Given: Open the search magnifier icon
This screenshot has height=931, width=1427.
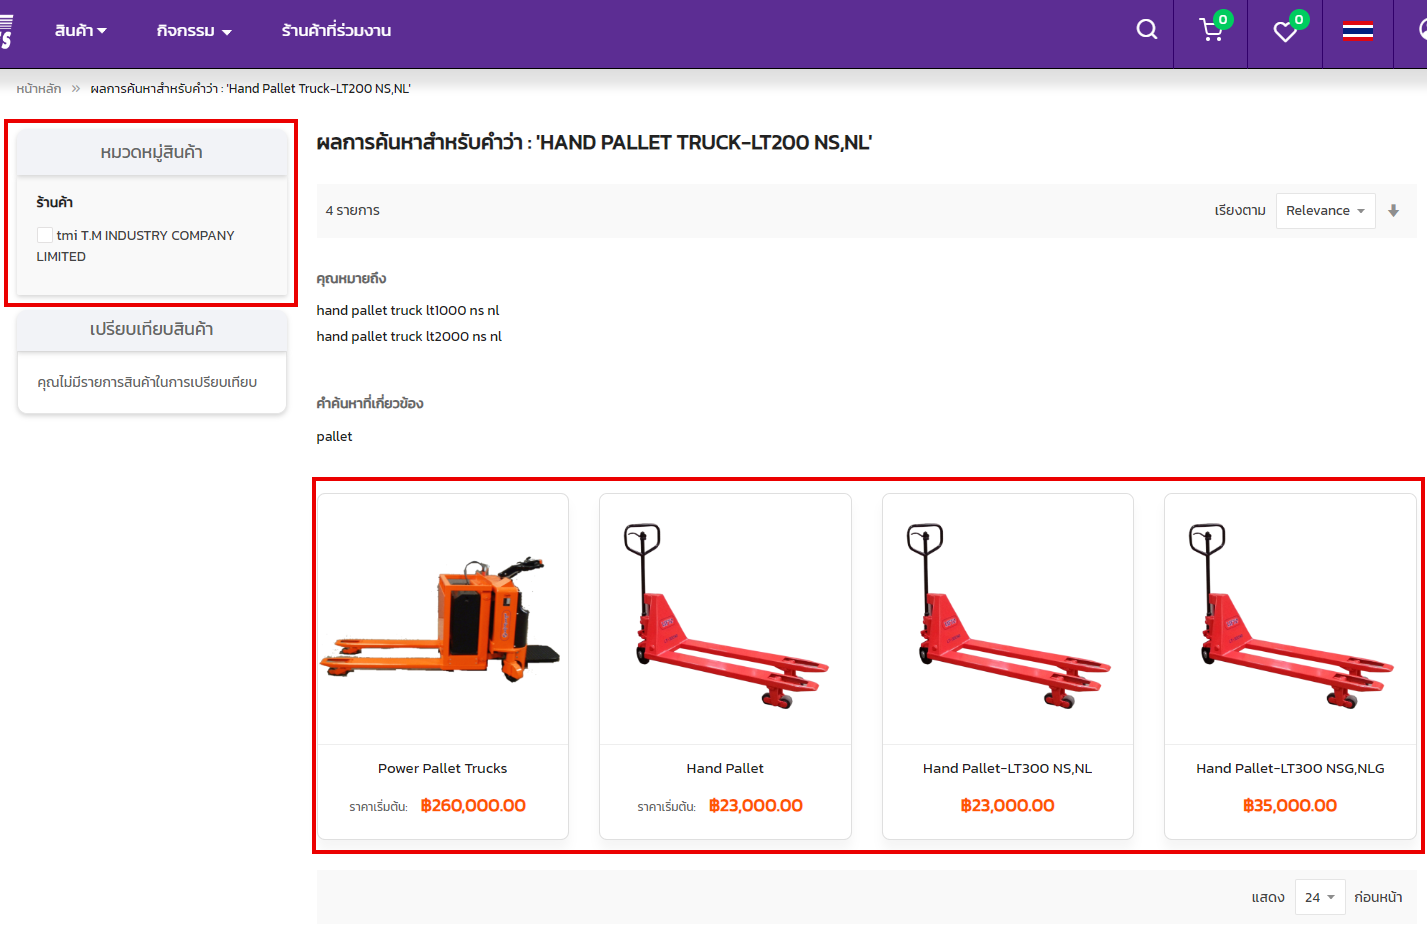Looking at the screenshot, I should tap(1147, 30).
